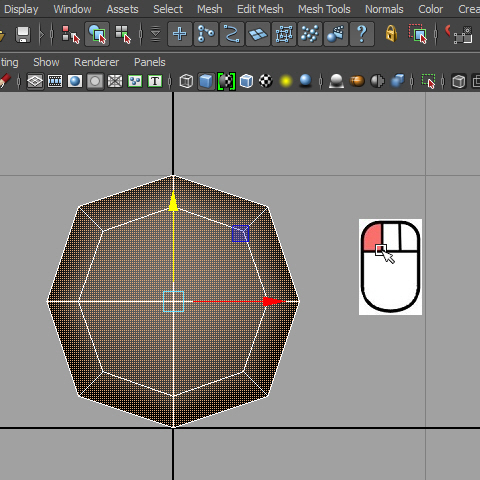Viewport: 480px width, 480px height.
Task: Open the Select menu
Action: [x=168, y=9]
